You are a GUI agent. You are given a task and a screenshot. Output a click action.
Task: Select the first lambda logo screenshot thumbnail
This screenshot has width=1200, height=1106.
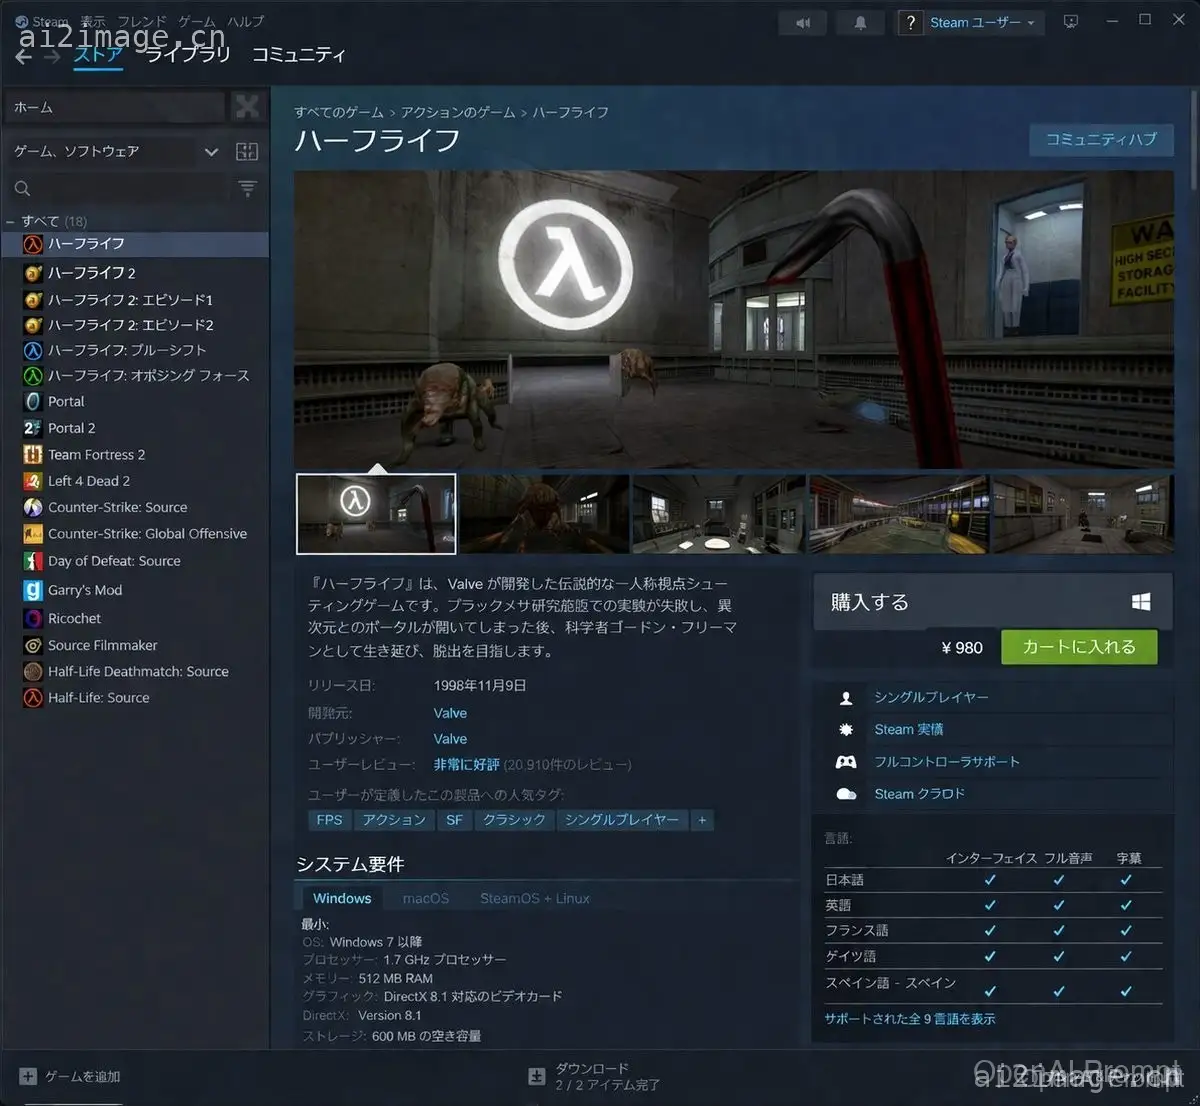click(376, 514)
